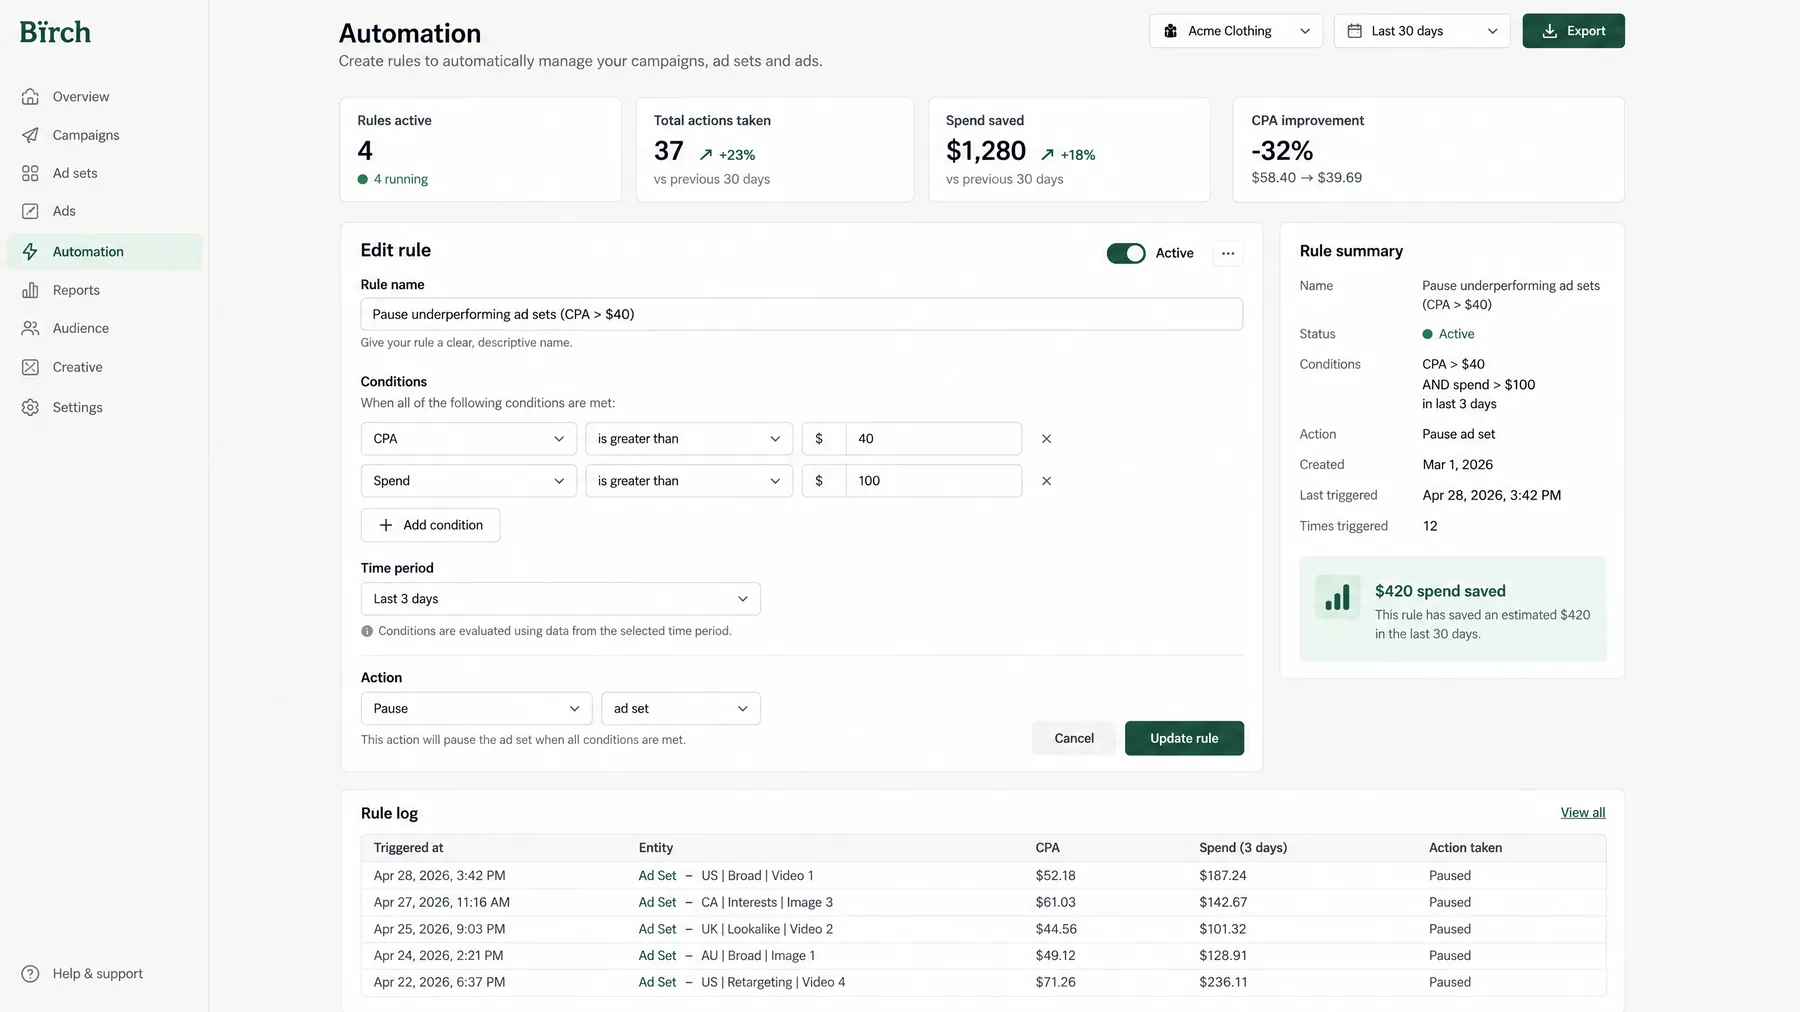
Task: Click the Help & support question icon
Action: coord(31,974)
